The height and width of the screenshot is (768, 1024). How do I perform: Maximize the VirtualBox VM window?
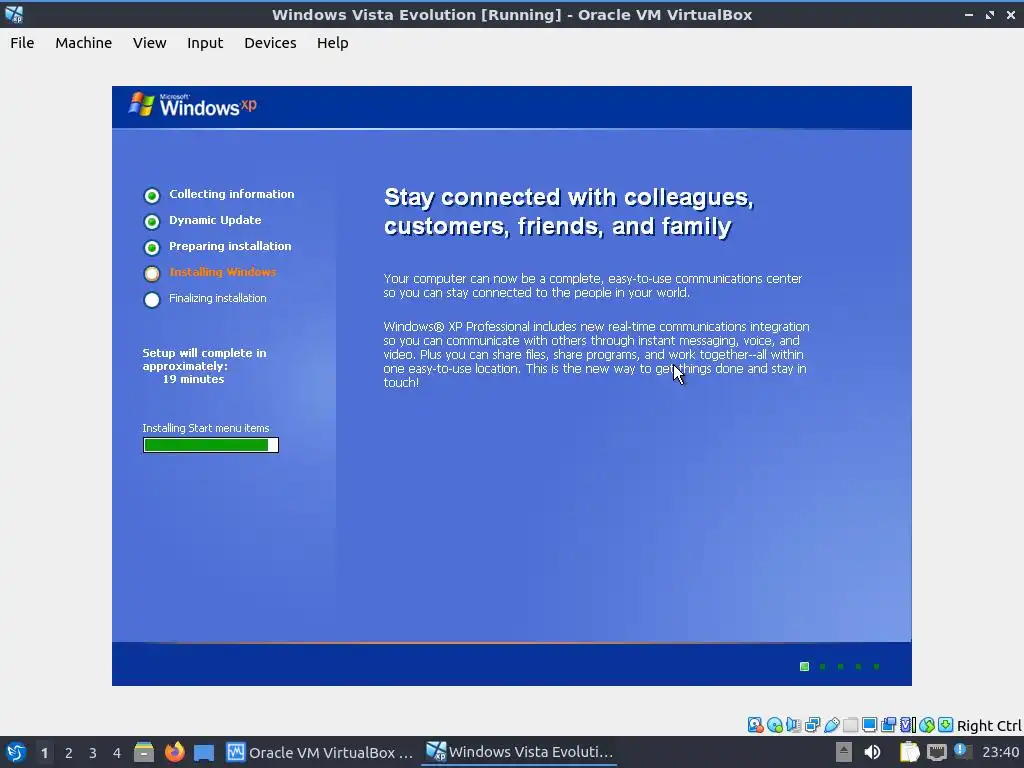coord(990,14)
